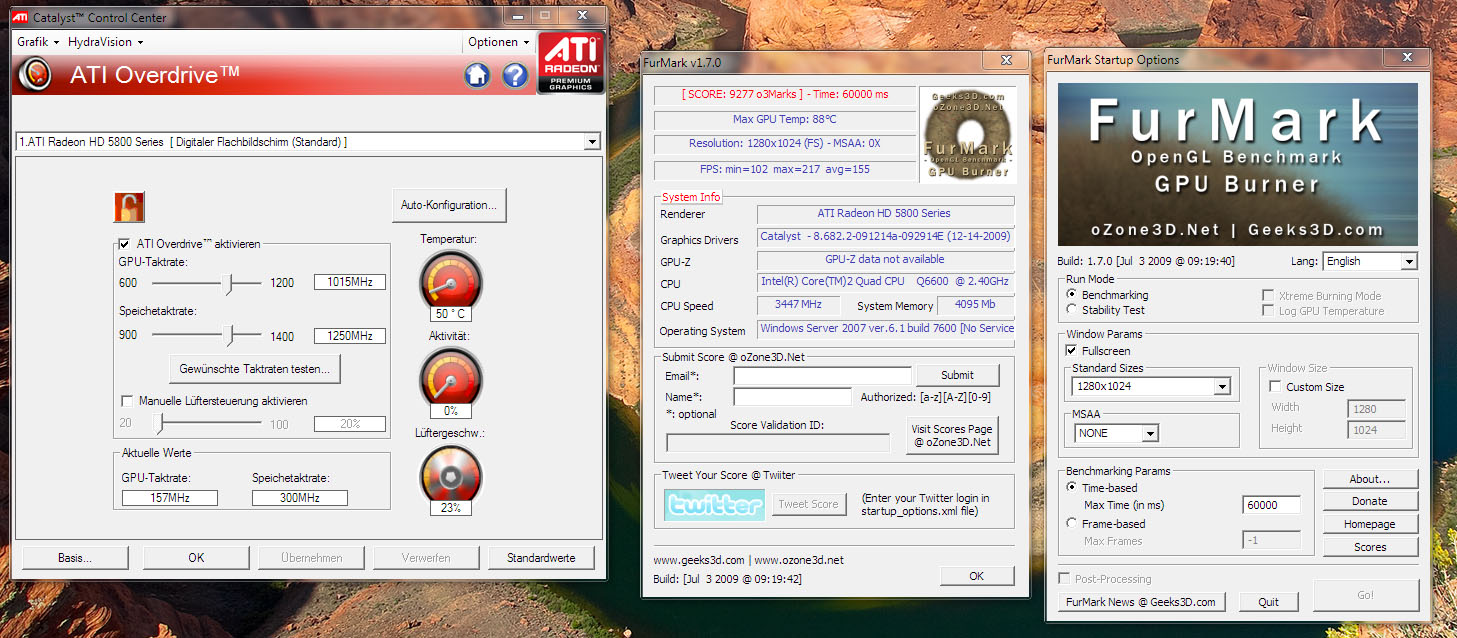Adjust the GPU-Taktrate slider
The image size is (1457, 638).
(230, 284)
